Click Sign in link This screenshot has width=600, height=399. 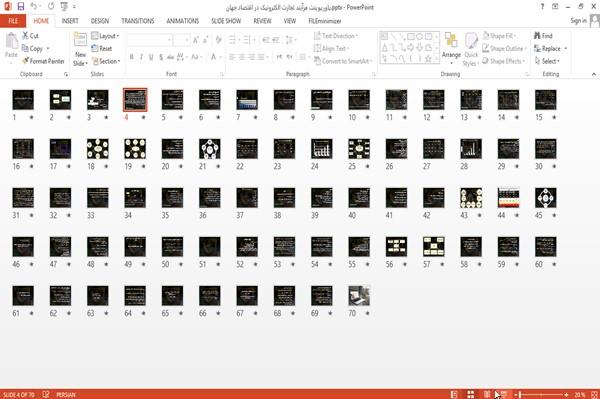(x=578, y=21)
